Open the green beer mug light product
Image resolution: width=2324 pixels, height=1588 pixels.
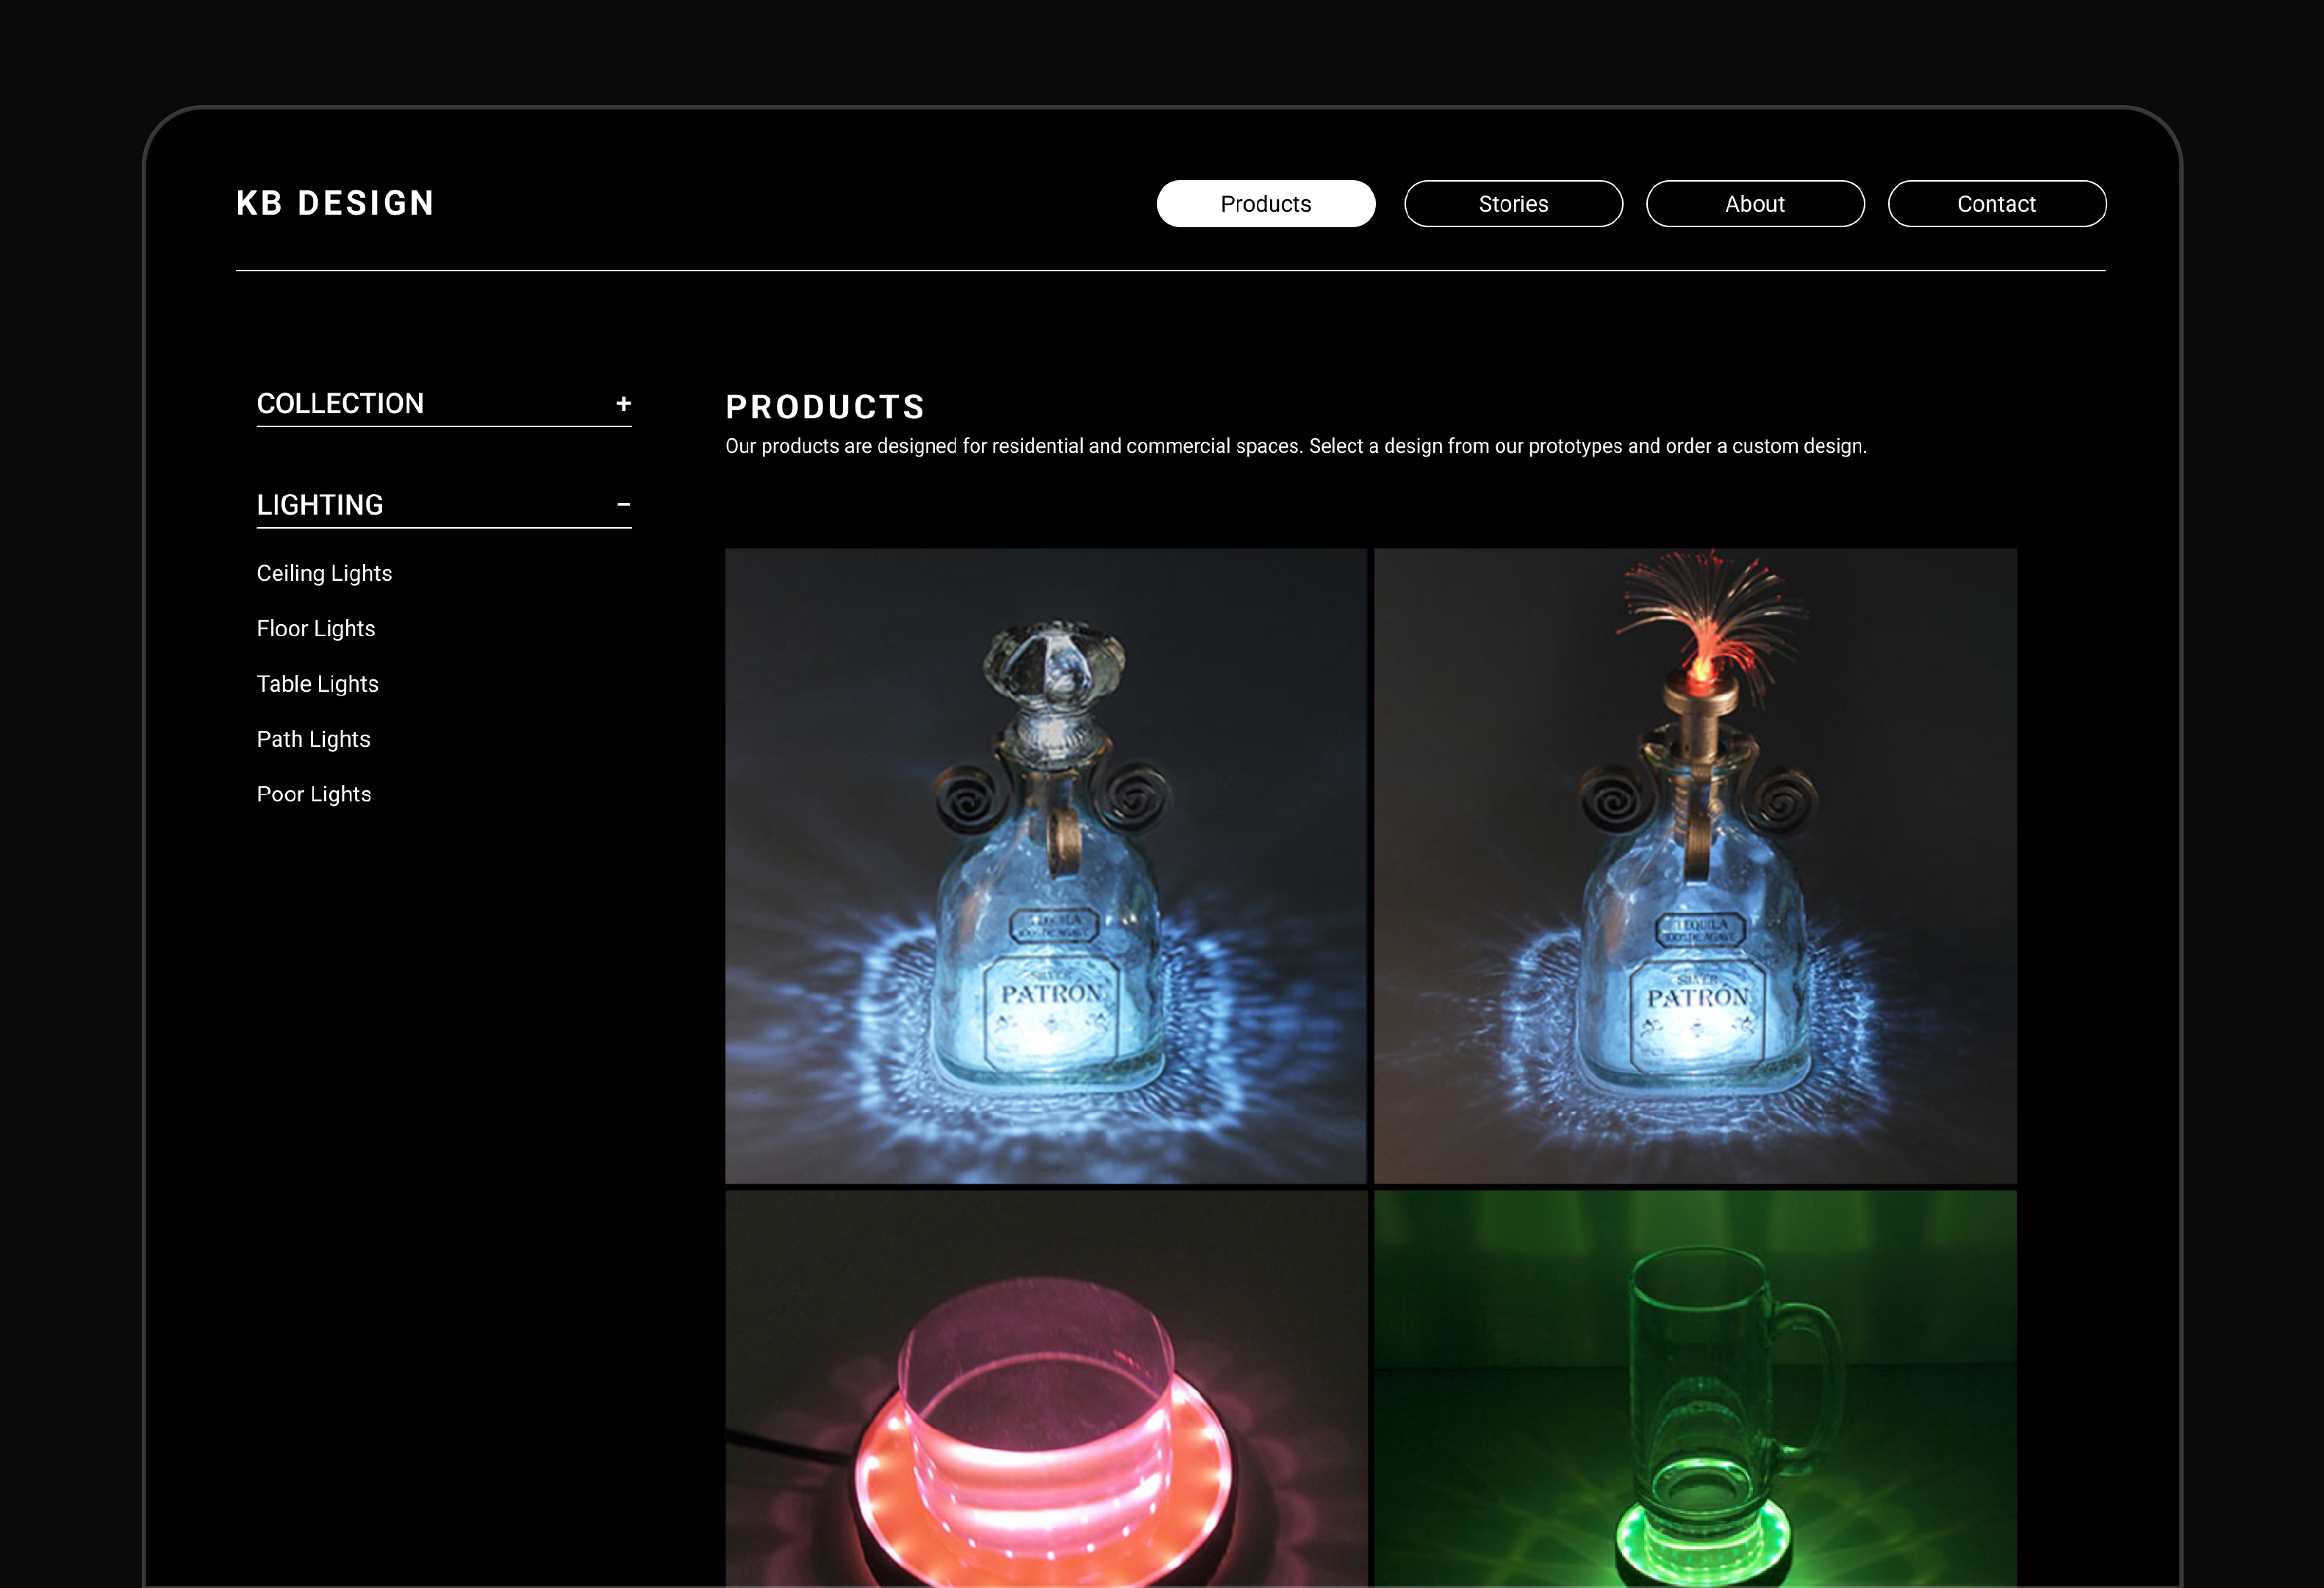click(1695, 1389)
